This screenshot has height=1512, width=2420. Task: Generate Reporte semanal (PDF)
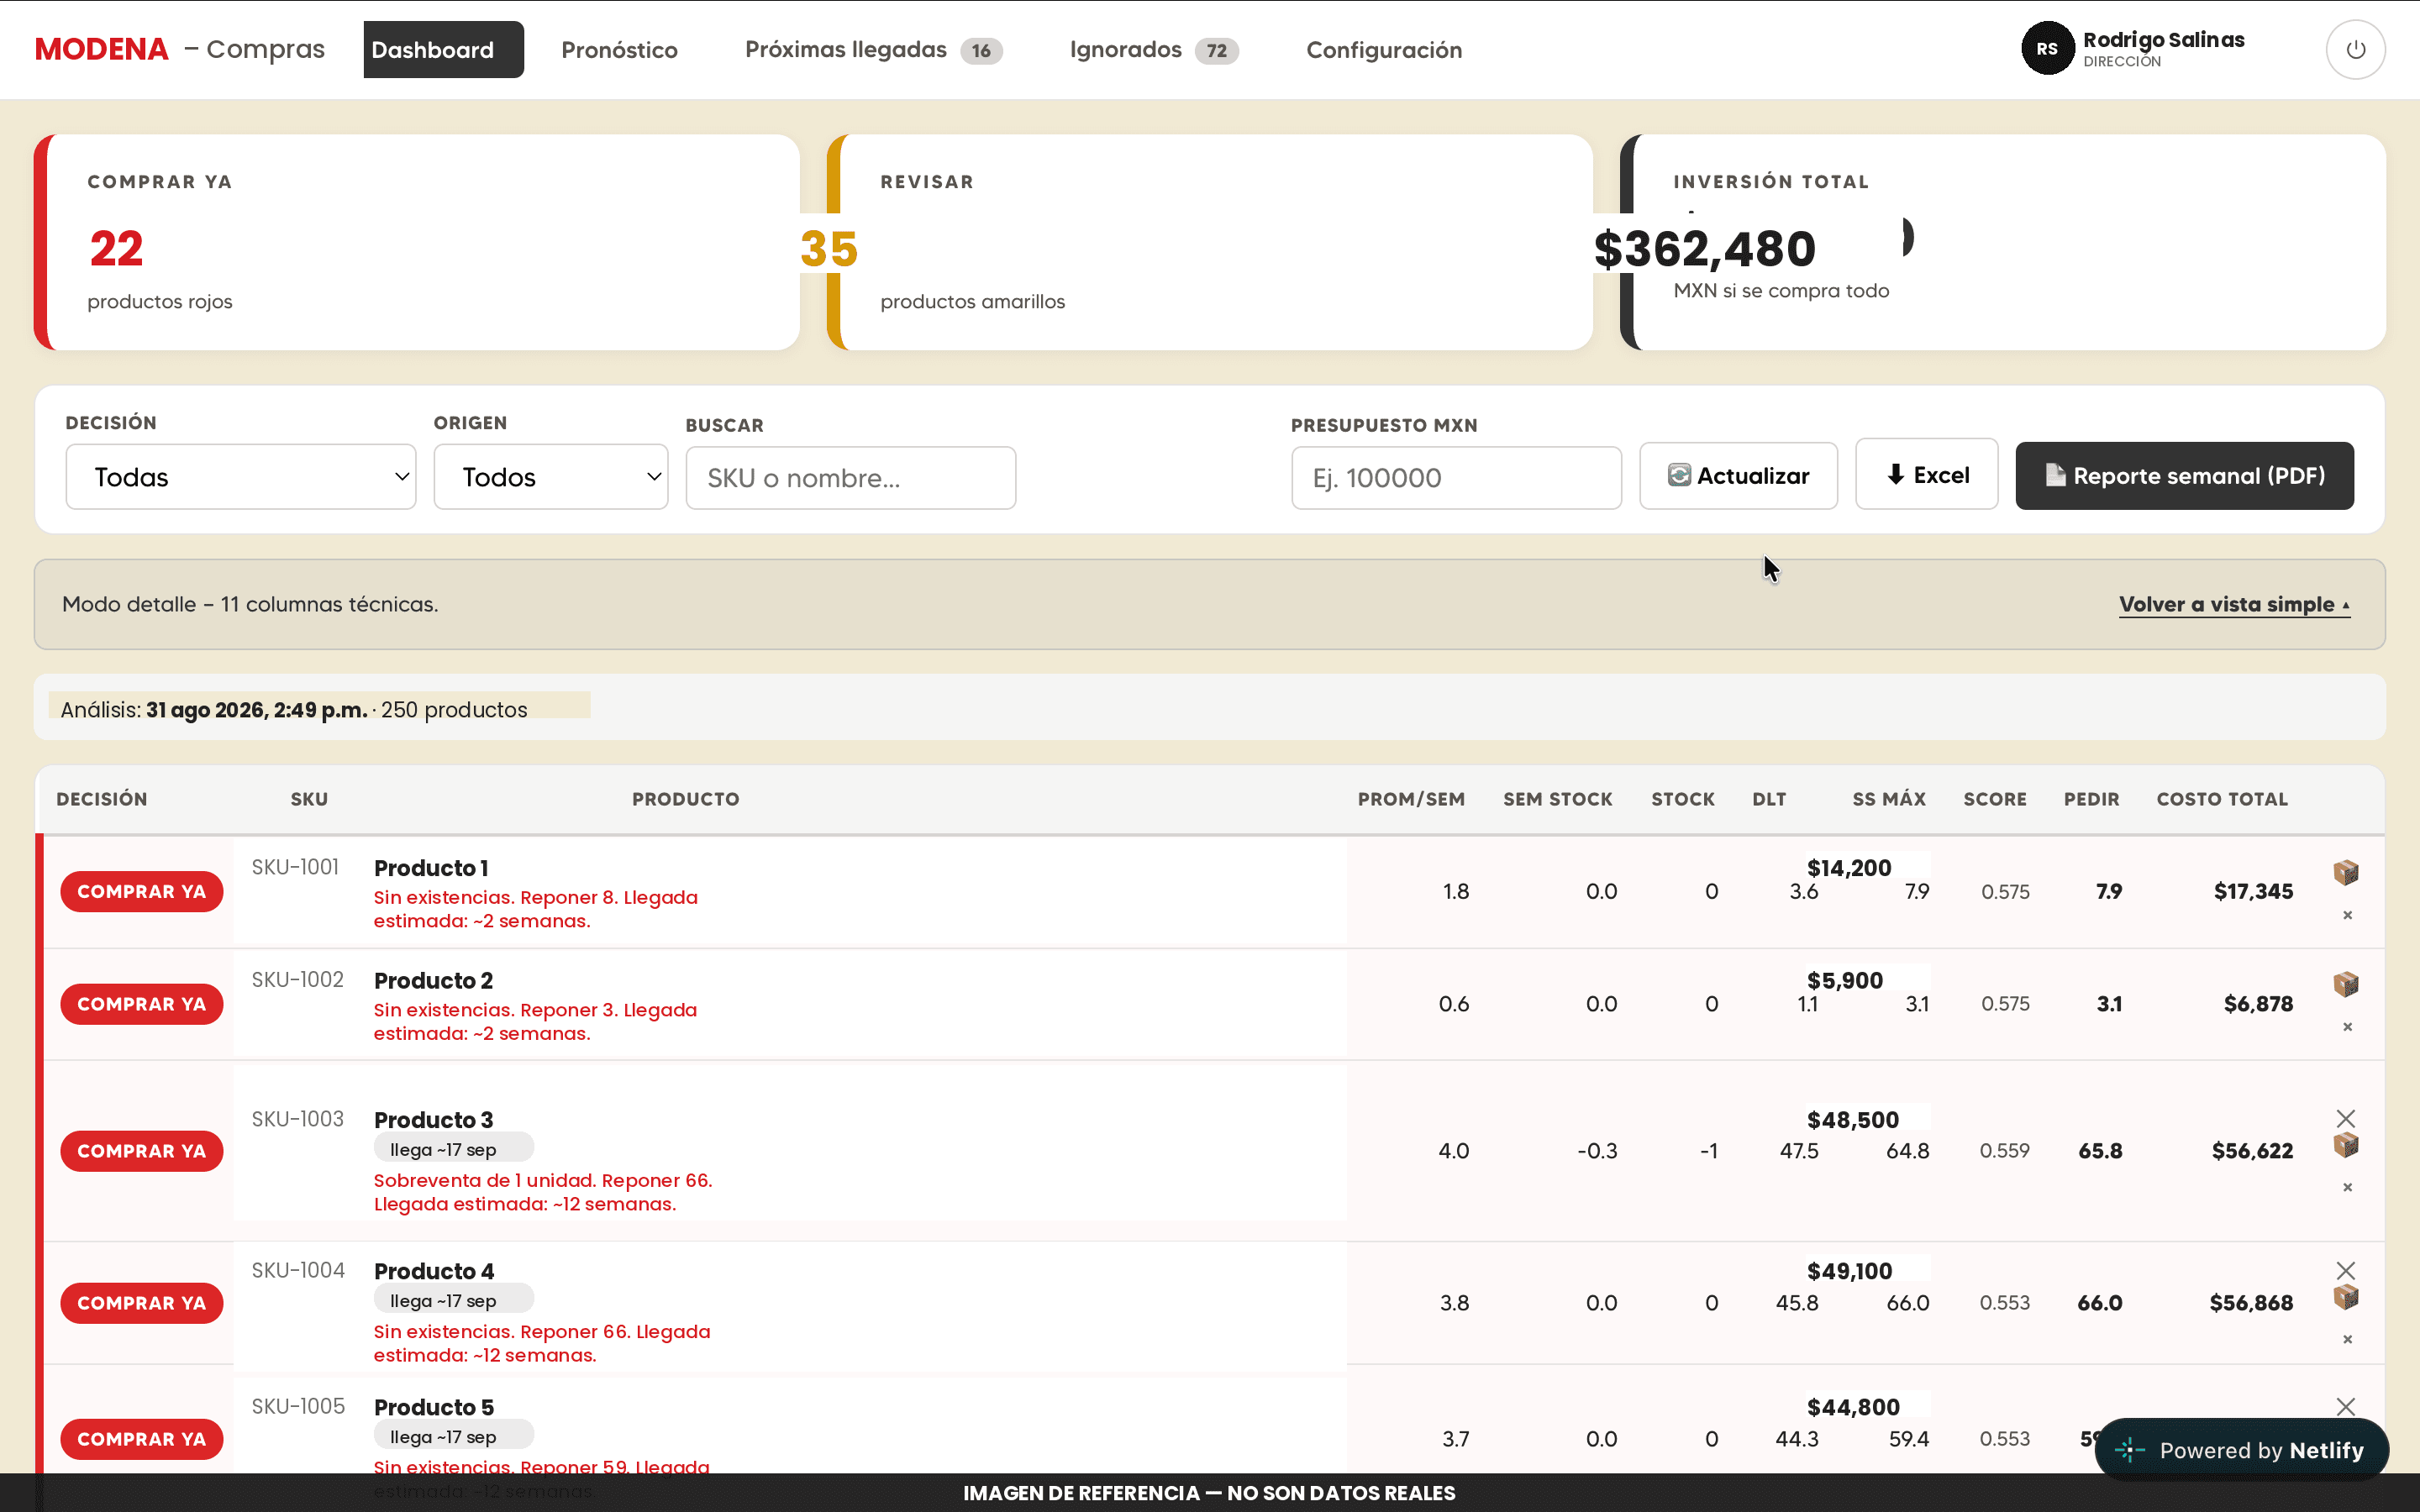[2184, 476]
